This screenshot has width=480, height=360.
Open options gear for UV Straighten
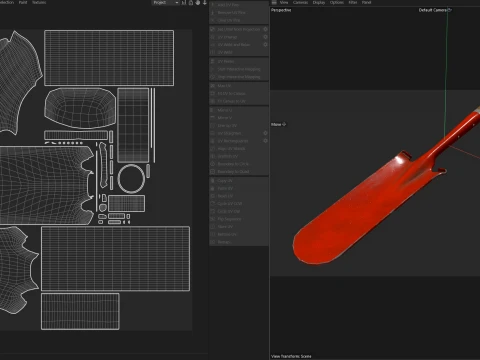[x=265, y=133]
